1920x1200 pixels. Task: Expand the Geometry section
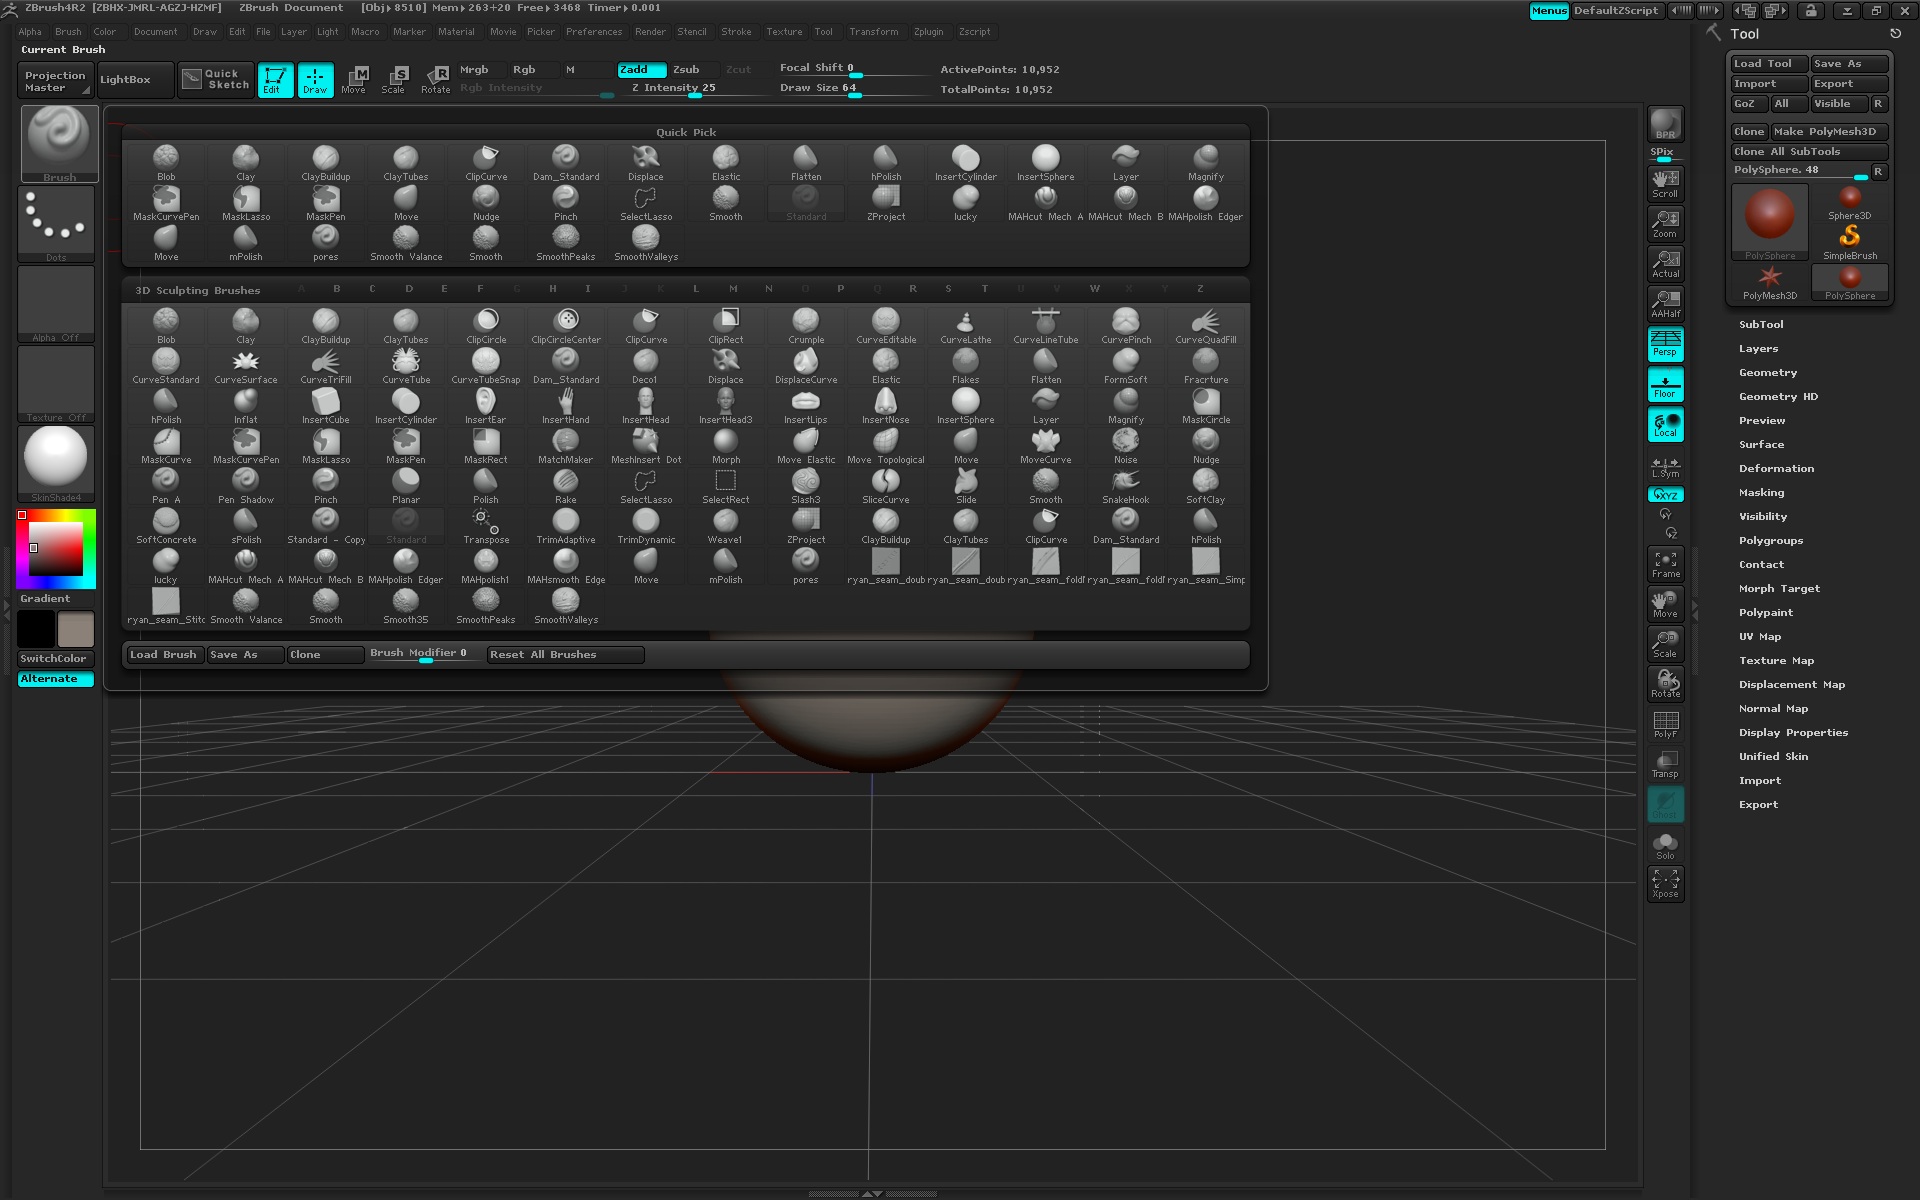tap(1768, 373)
